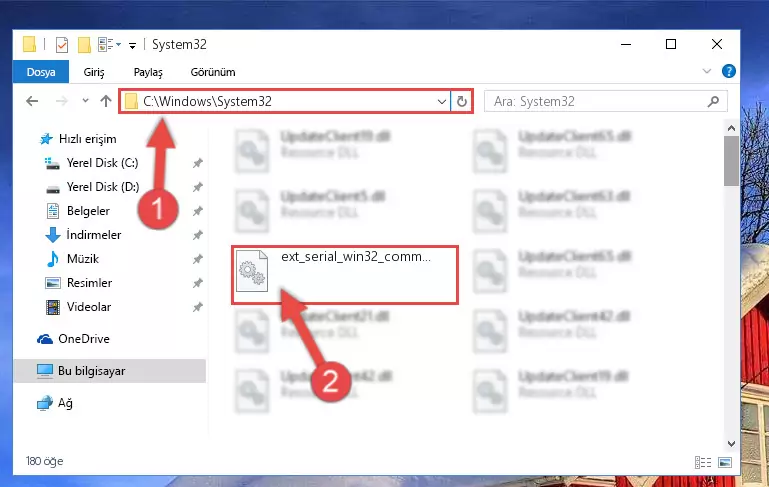The width and height of the screenshot is (769, 487).
Task: Click the Properties checkmark icon in title bar
Action: pyautogui.click(x=62, y=45)
